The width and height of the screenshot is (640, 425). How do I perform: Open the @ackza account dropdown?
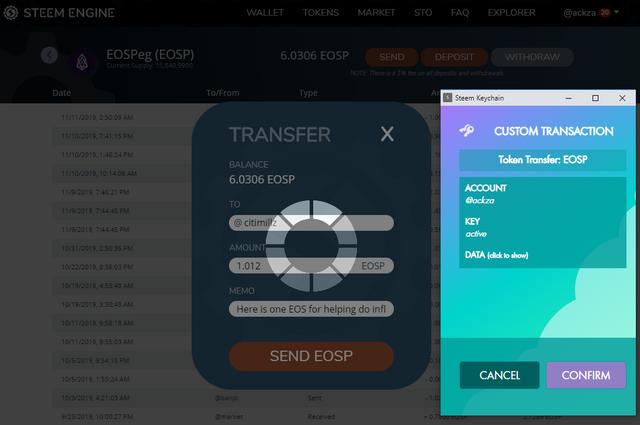click(x=591, y=13)
